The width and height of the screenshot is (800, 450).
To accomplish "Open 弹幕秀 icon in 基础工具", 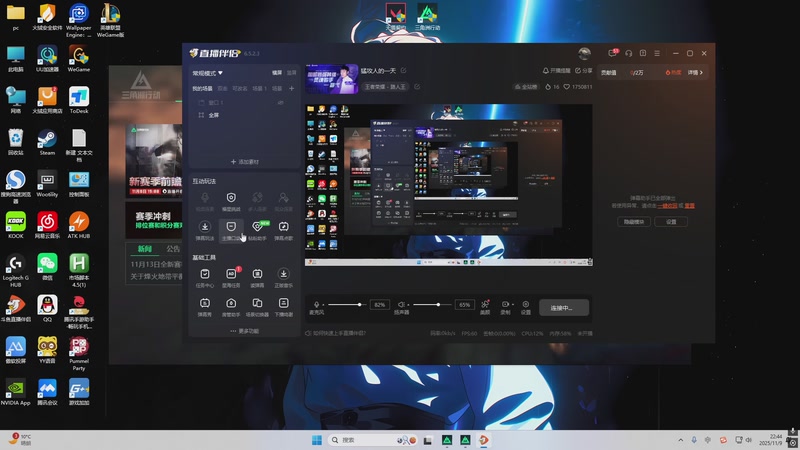I will click(205, 307).
